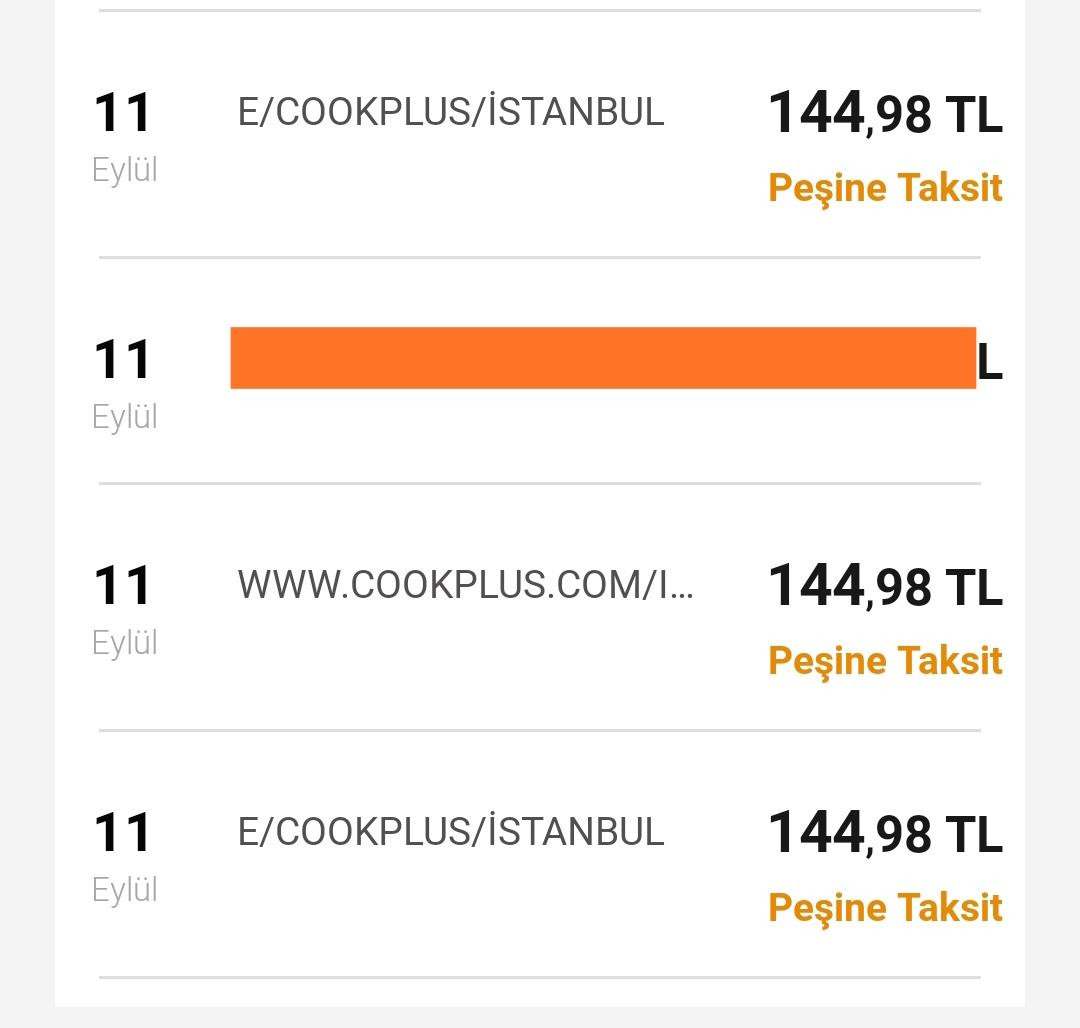Click Eylül in the last transaction row
The image size is (1080, 1028).
tap(125, 890)
